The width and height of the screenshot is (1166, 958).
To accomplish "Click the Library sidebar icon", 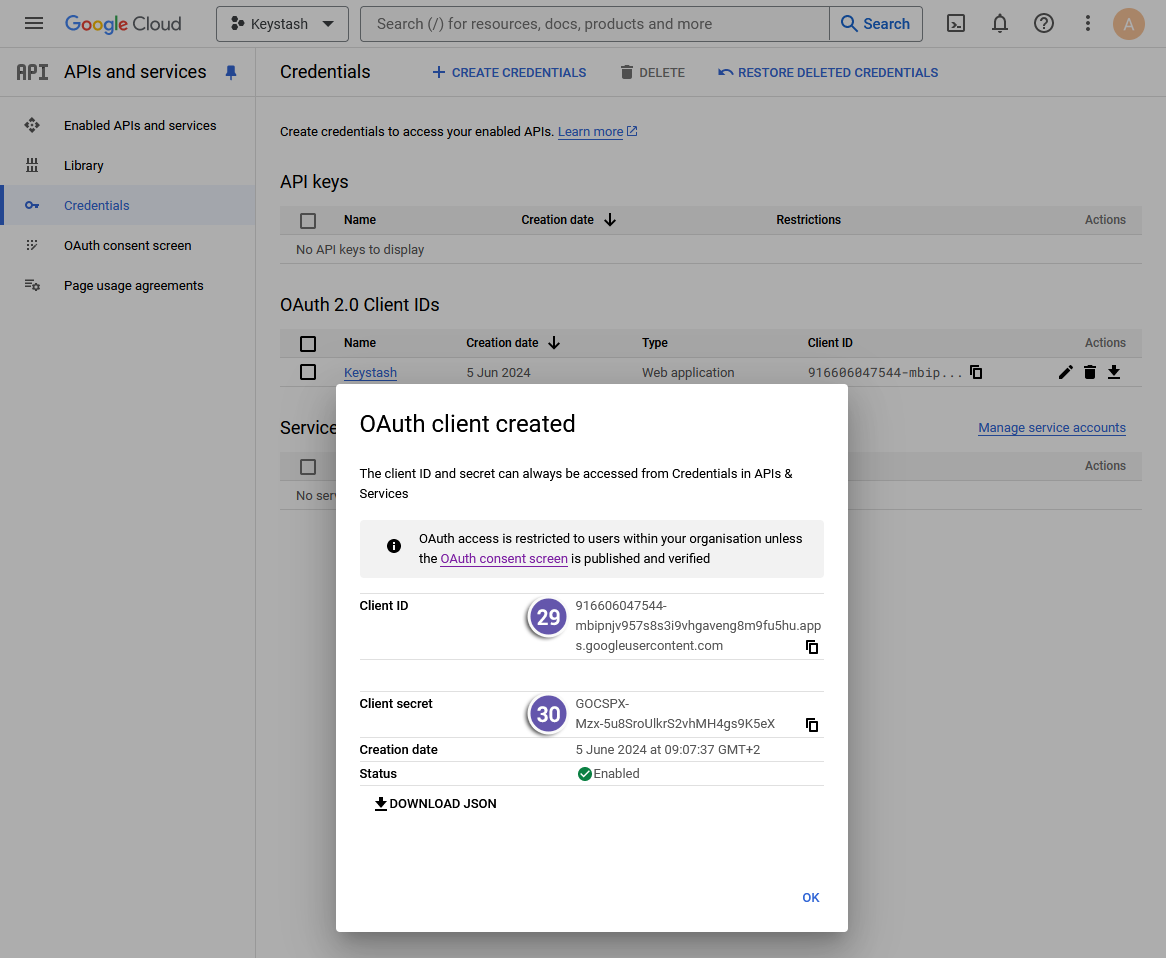I will point(32,165).
